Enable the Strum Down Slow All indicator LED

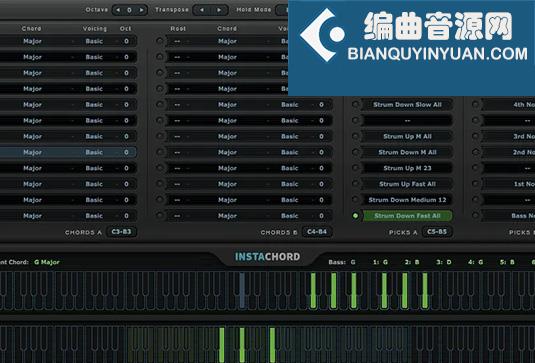point(355,104)
